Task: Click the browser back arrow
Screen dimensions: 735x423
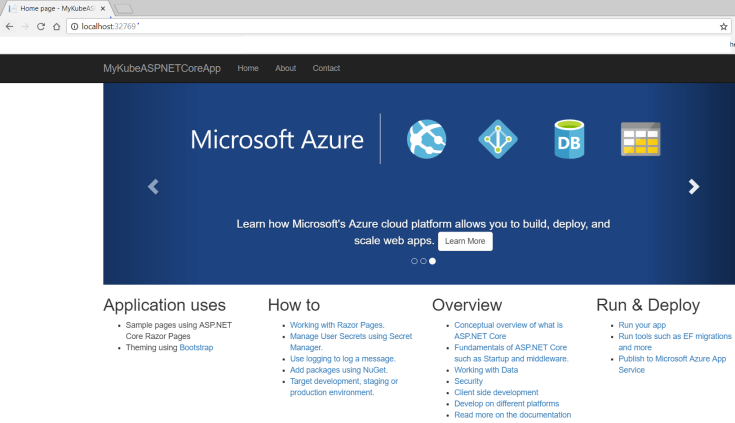Action: (x=9, y=27)
